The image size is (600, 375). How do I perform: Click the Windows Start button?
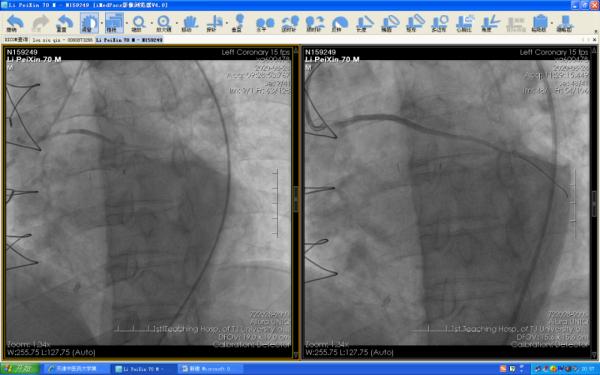tap(20, 369)
